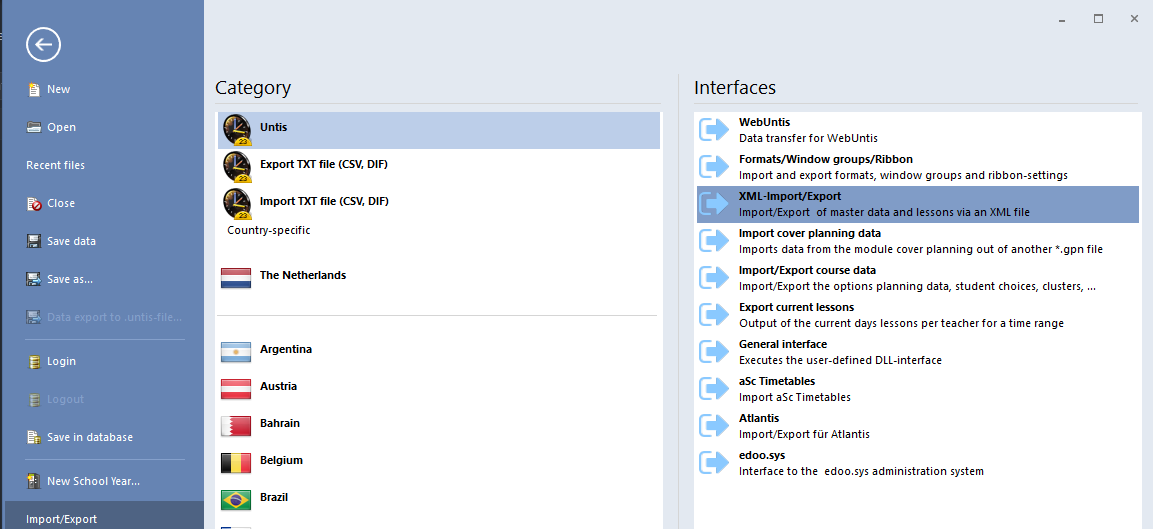
Task: Click 'Executes the user-defined DLL-interface' text
Action: pos(840,361)
